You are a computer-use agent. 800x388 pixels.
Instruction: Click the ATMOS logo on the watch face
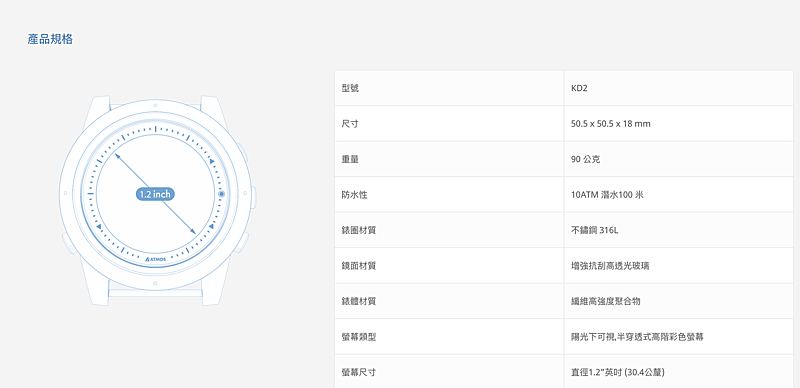[x=155, y=259]
